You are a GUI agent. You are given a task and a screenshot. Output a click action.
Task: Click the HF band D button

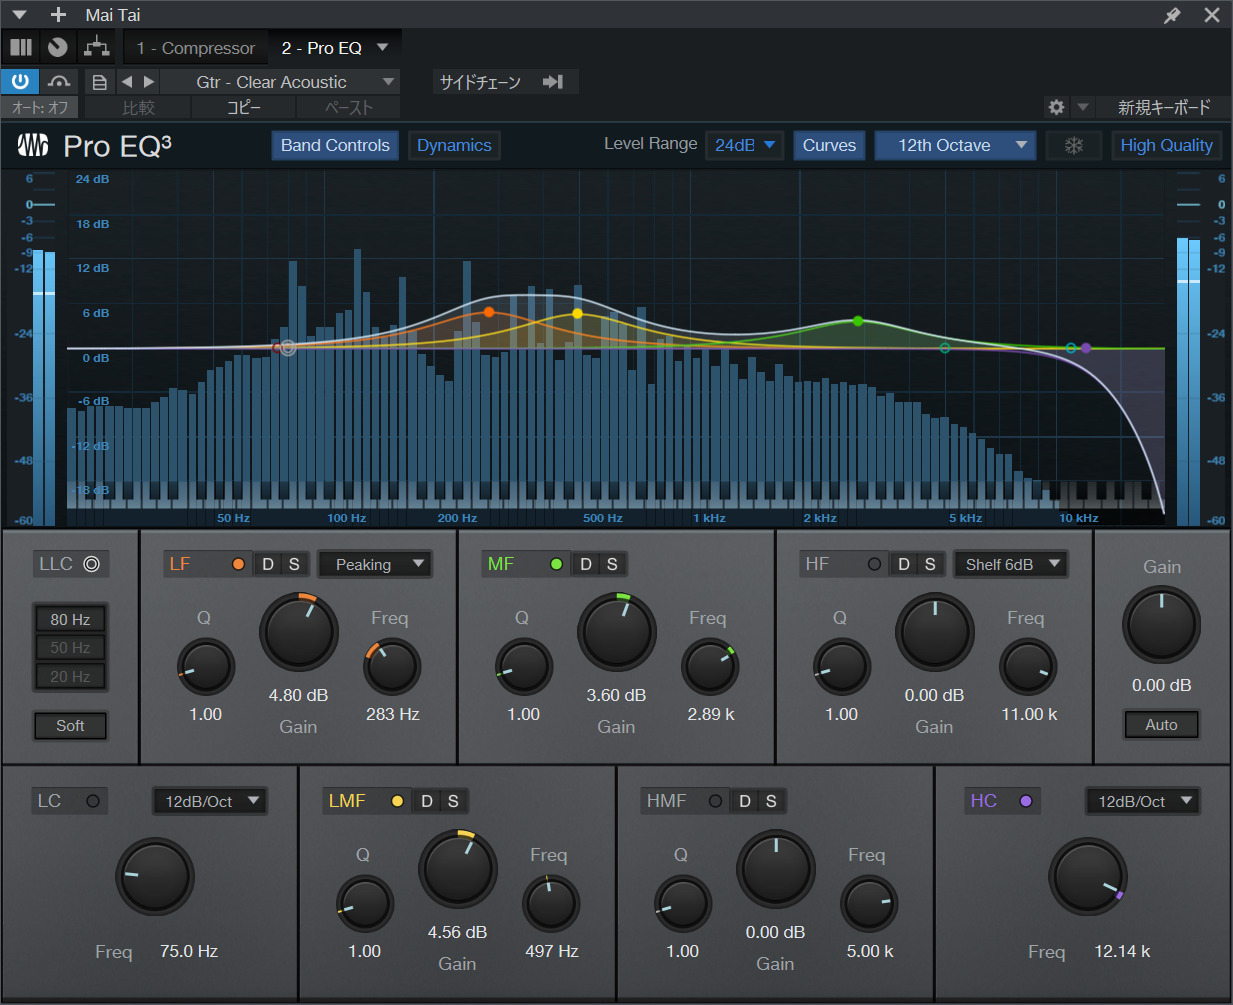click(x=904, y=564)
